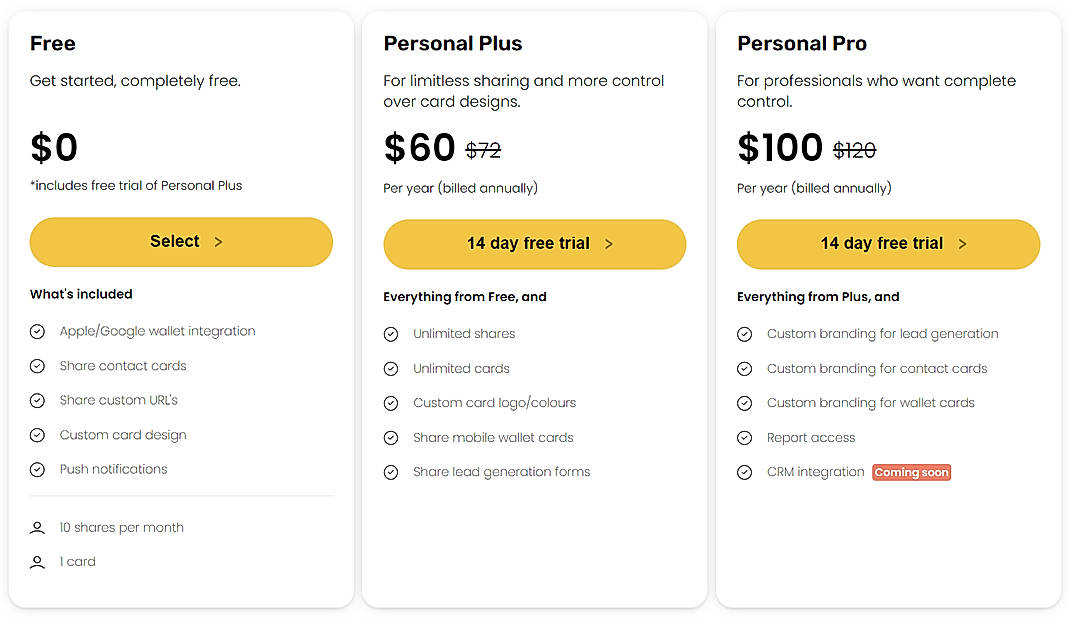Select the checkmark beside Custom card design
1070x617 pixels.
pyautogui.click(x=37, y=435)
